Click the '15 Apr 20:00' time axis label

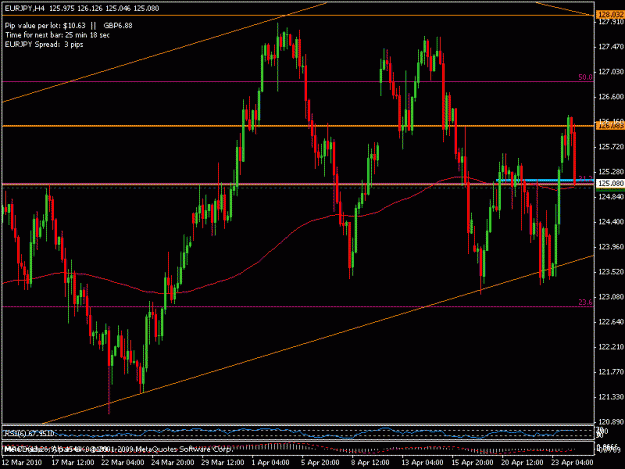(472, 463)
